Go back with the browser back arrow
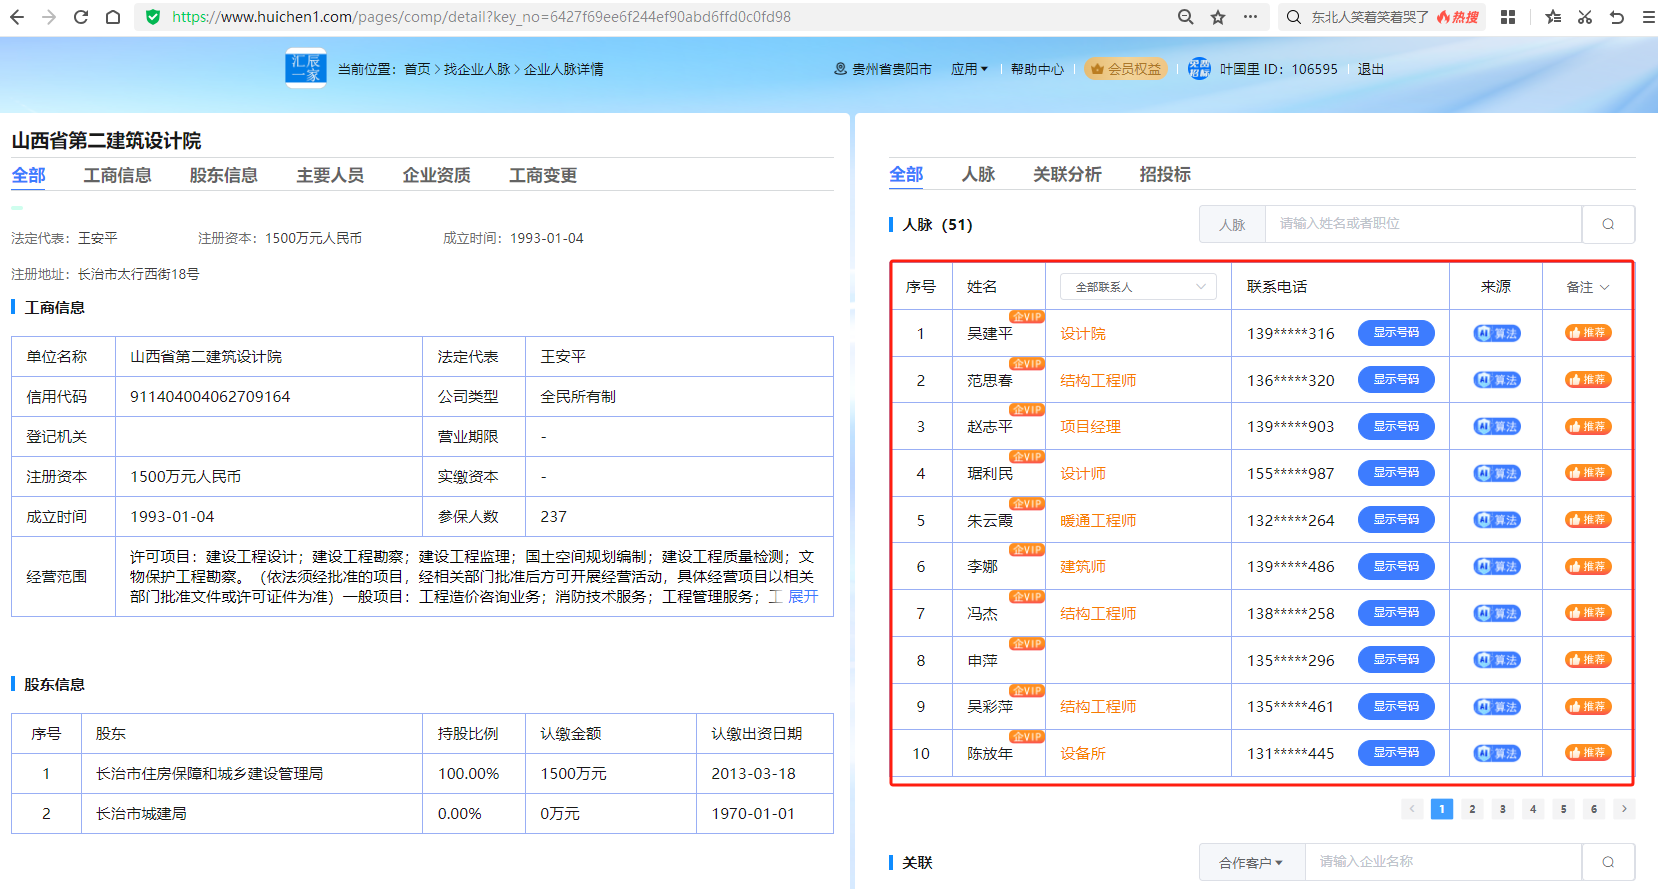 point(19,17)
